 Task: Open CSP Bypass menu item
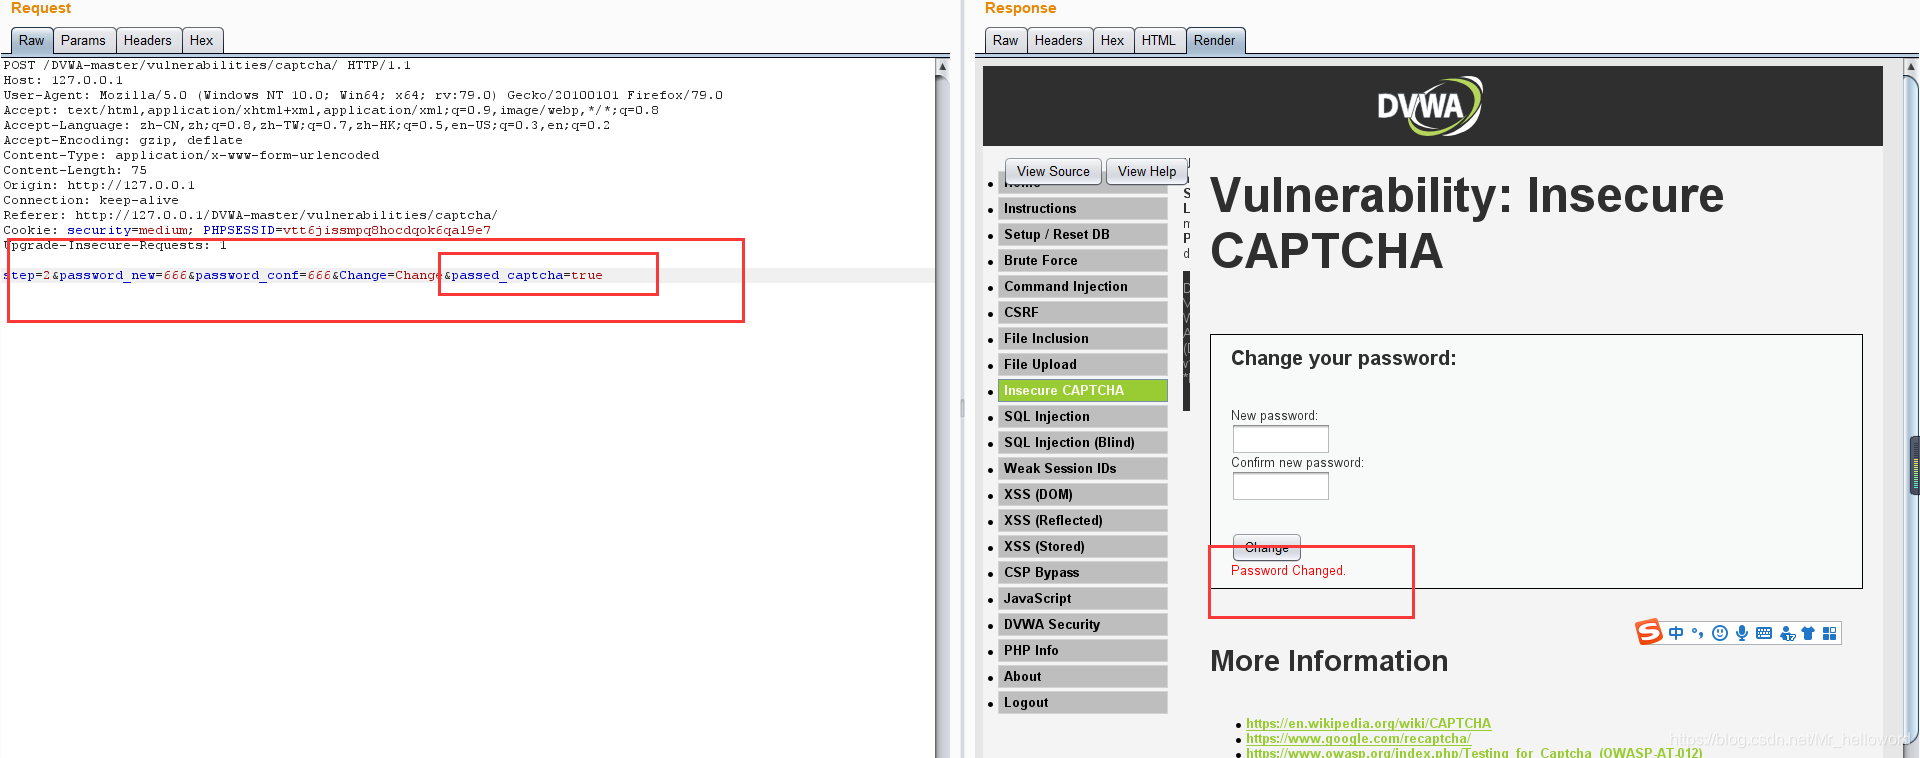pyautogui.click(x=1083, y=572)
